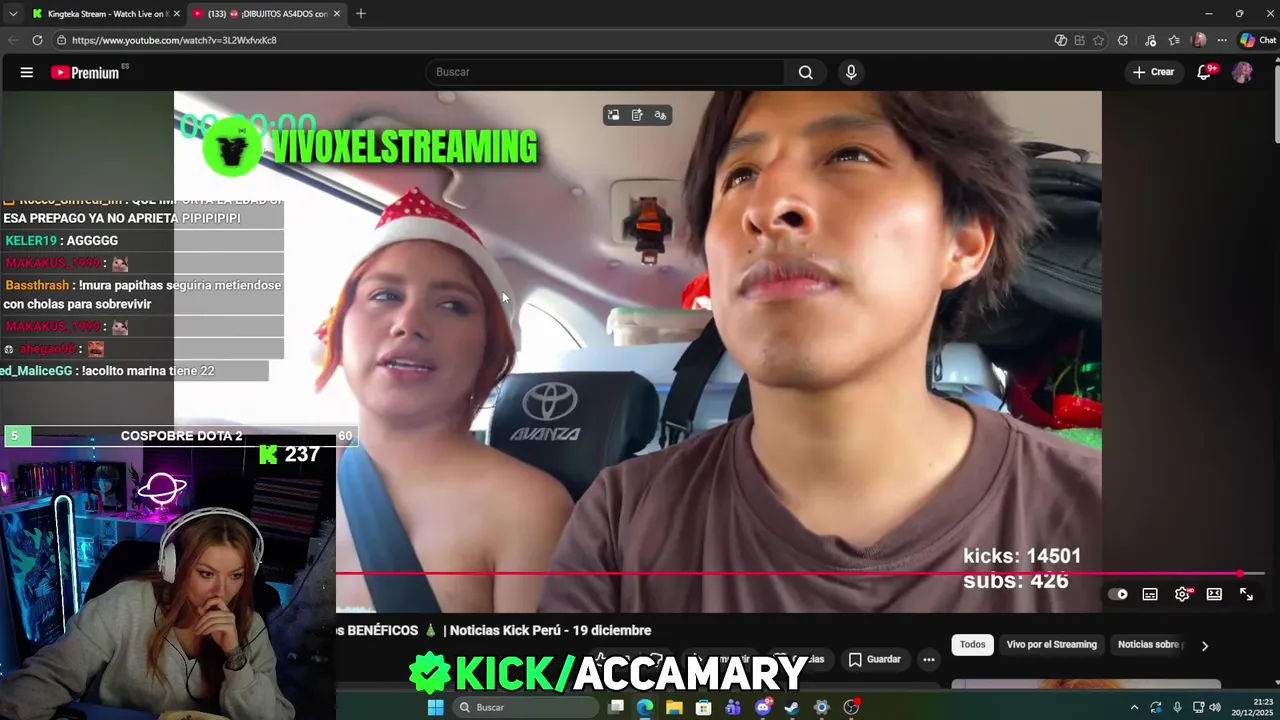Add page to favorites star icon

point(1098,40)
